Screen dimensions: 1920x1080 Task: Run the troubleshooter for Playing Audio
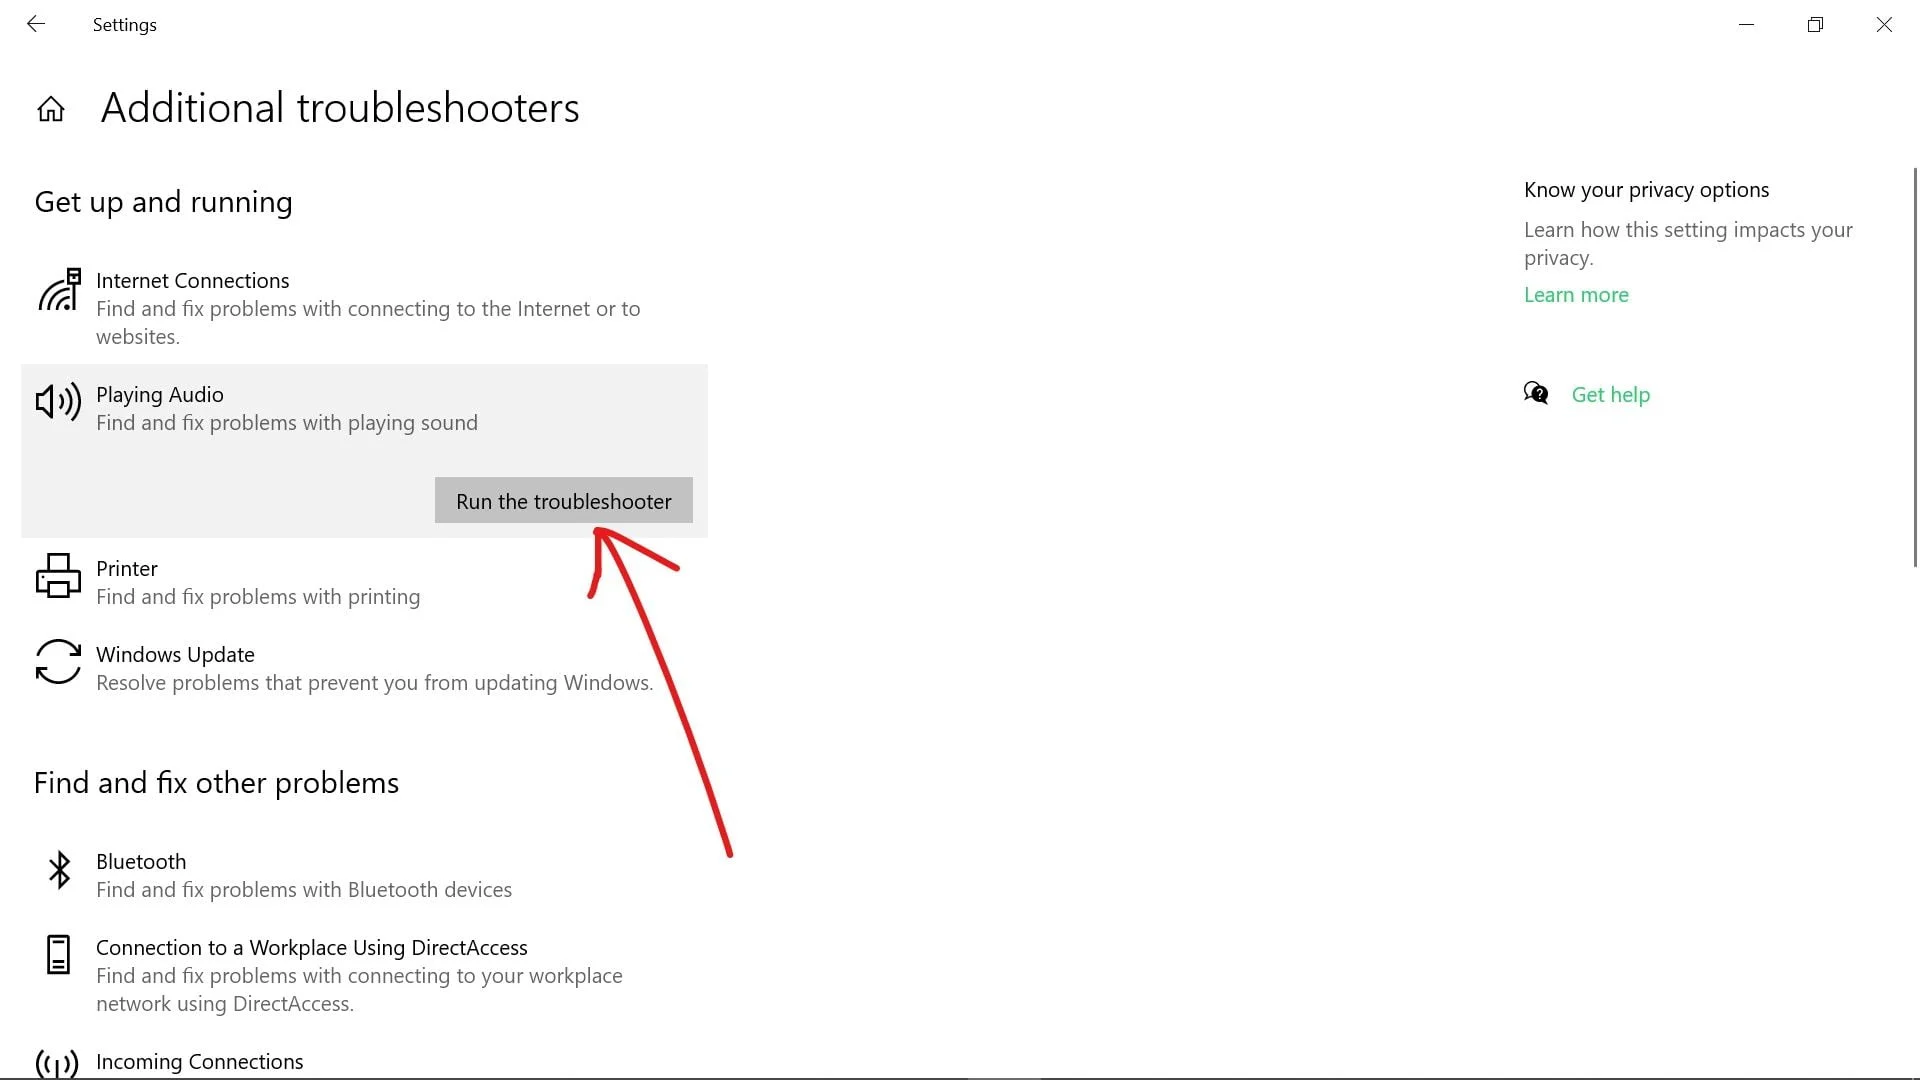[x=563, y=501]
